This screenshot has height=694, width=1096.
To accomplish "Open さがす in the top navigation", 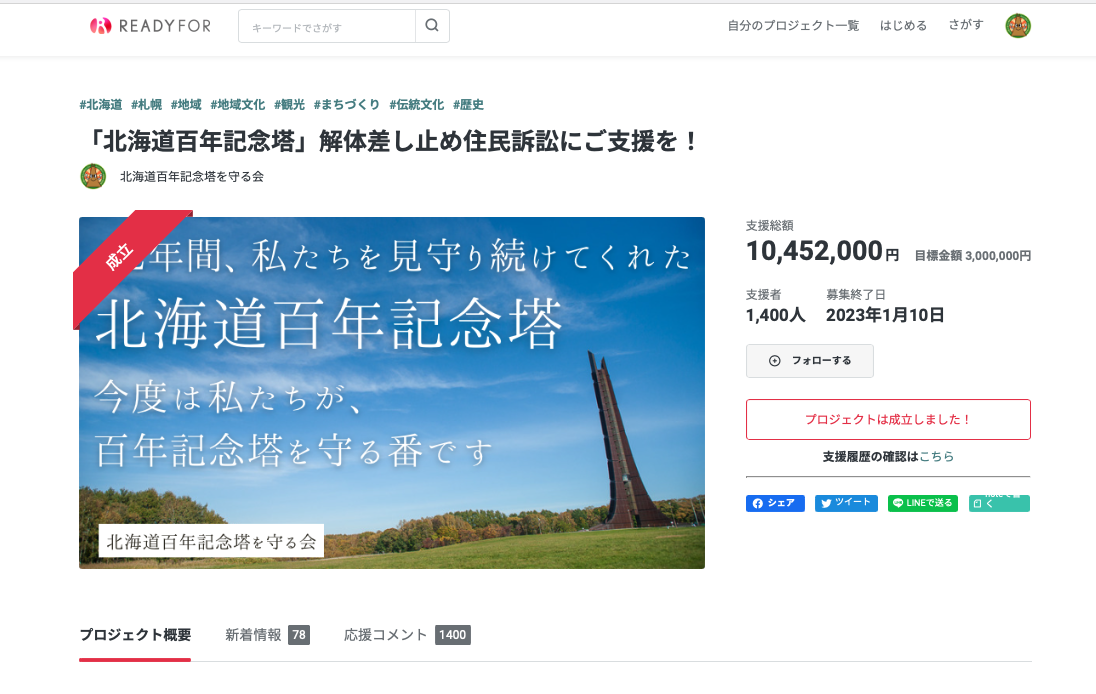I will (x=966, y=26).
